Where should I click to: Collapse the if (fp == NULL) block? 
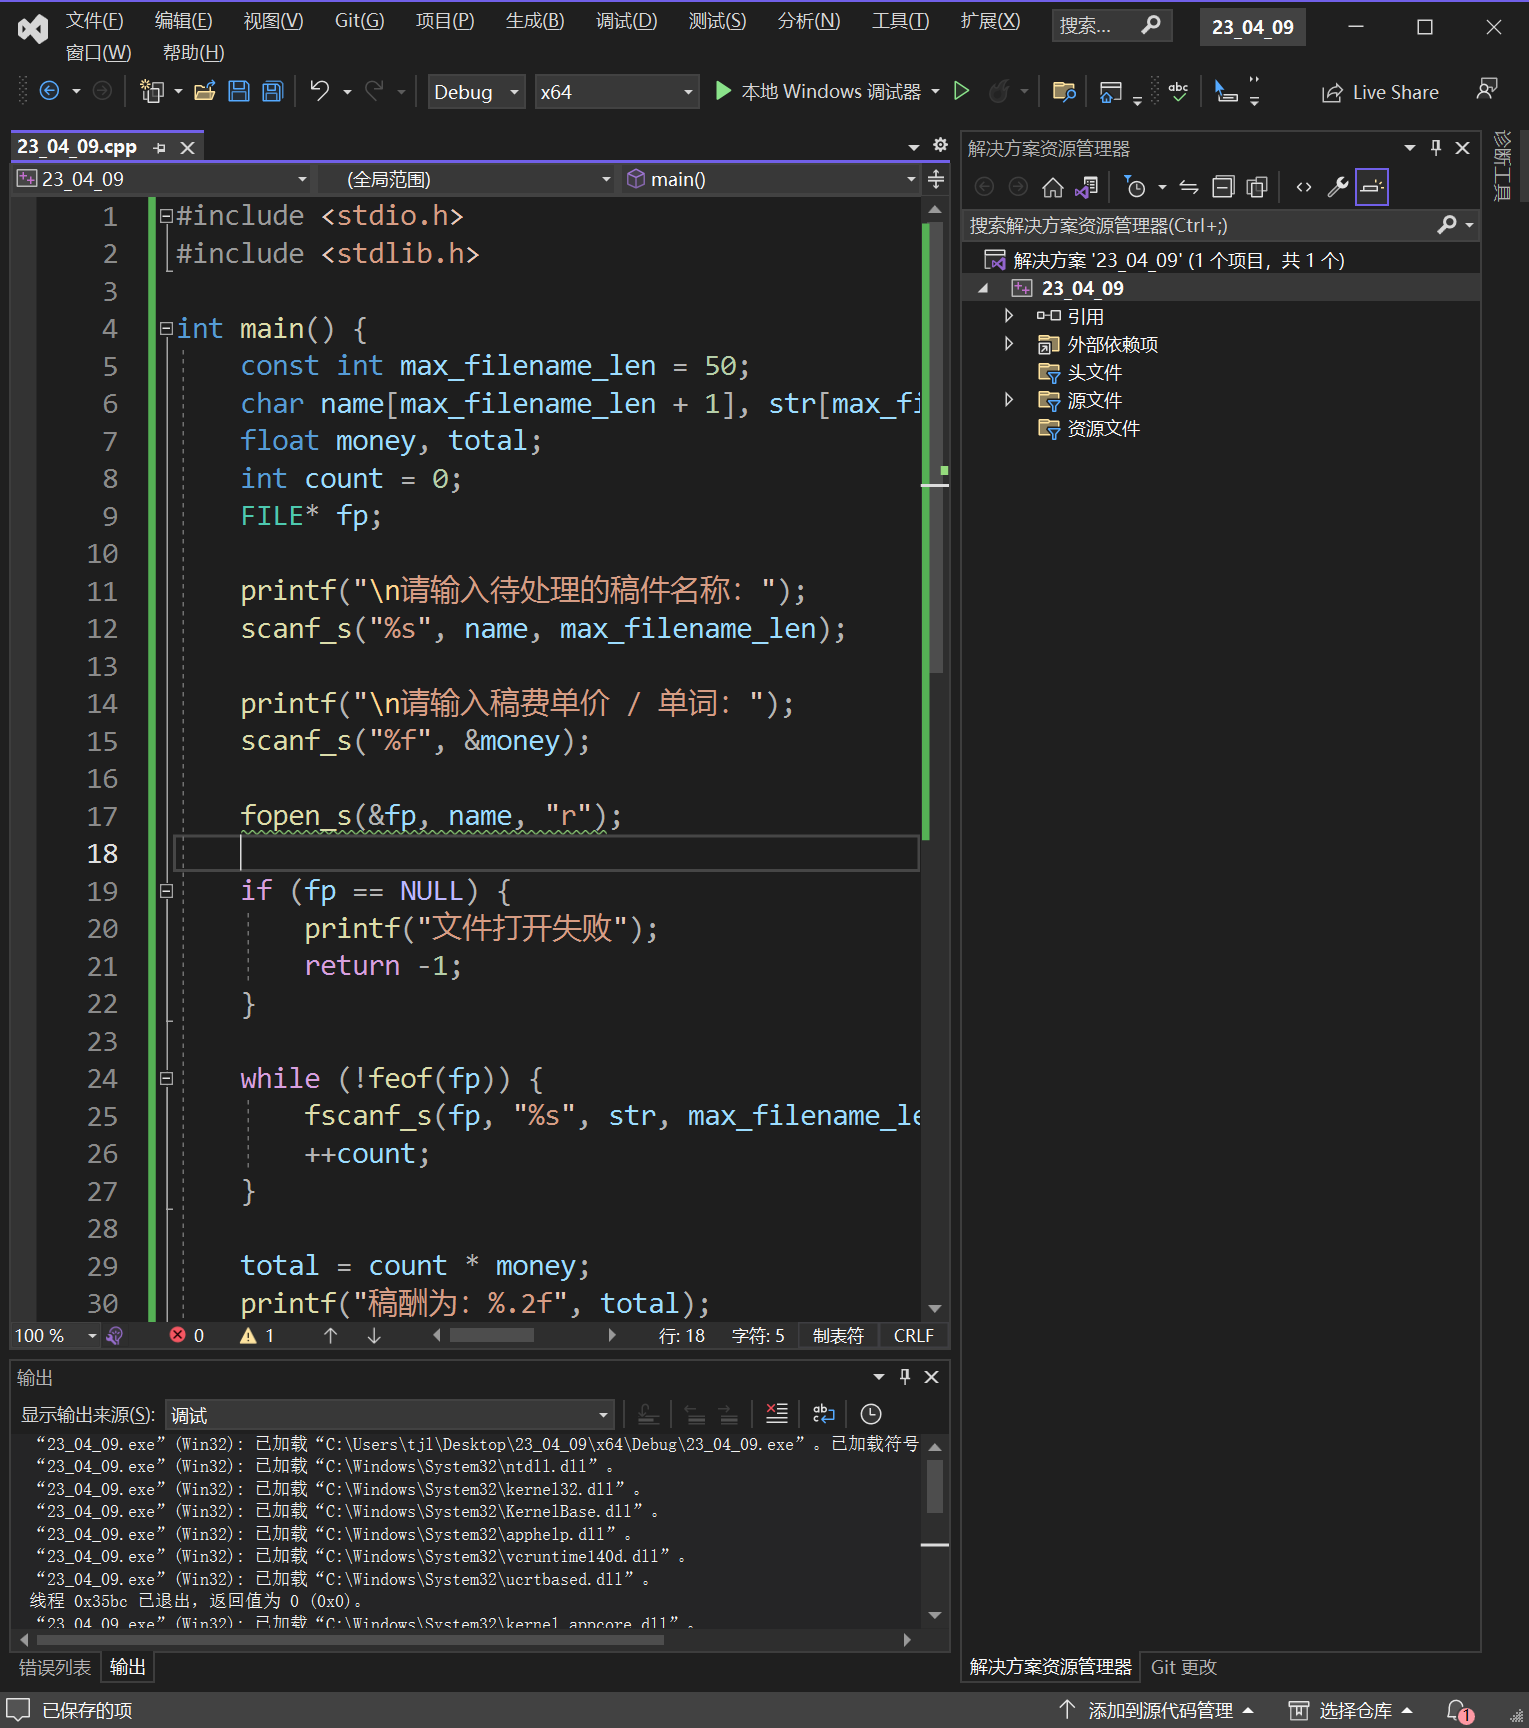click(167, 891)
